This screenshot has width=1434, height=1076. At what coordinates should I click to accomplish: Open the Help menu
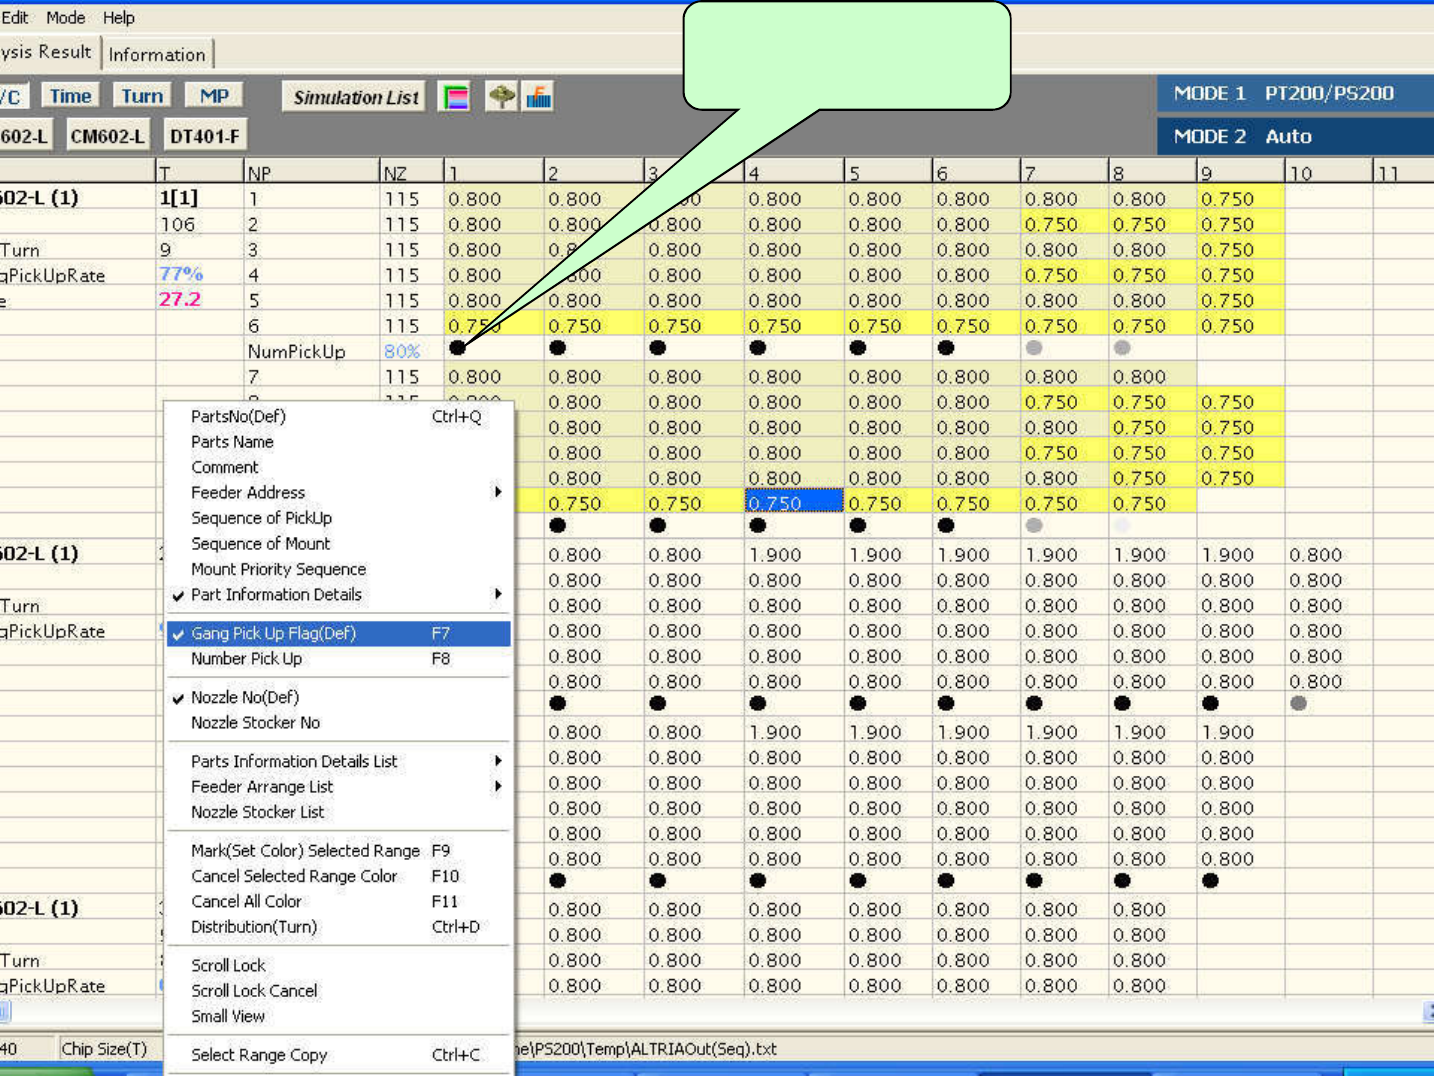118,18
